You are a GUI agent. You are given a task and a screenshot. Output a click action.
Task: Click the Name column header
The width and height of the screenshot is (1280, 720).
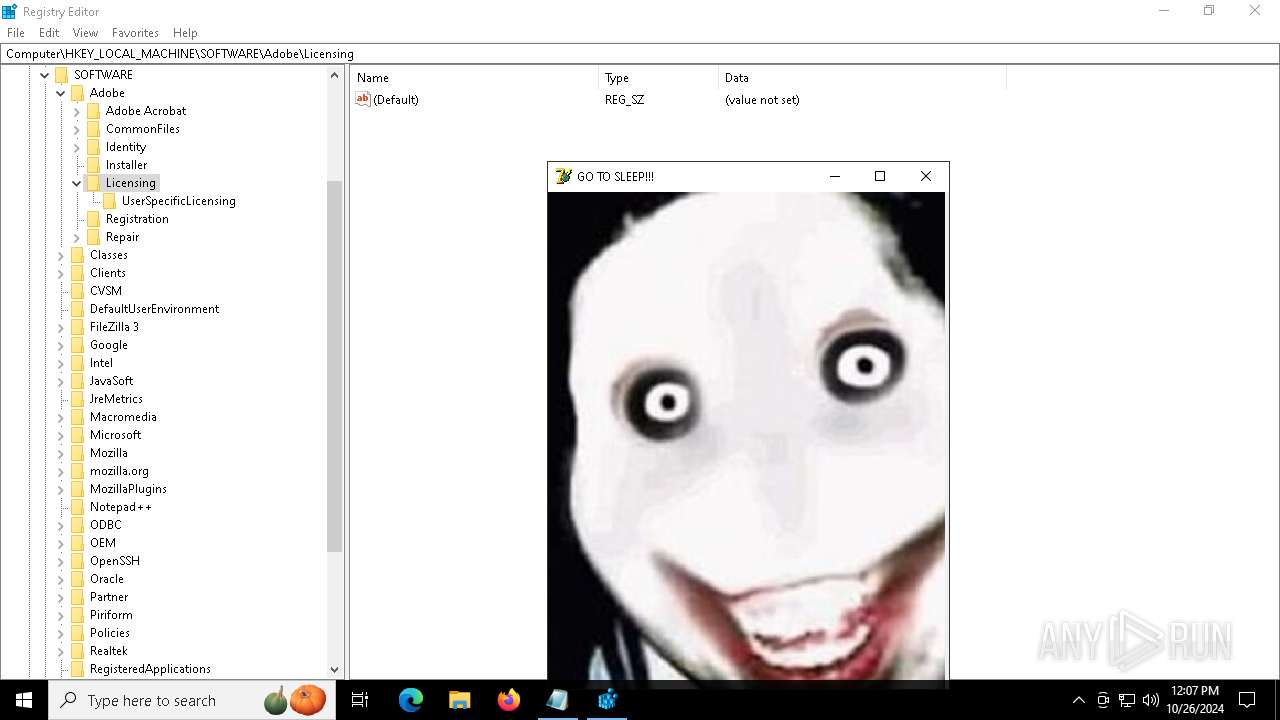pos(474,78)
